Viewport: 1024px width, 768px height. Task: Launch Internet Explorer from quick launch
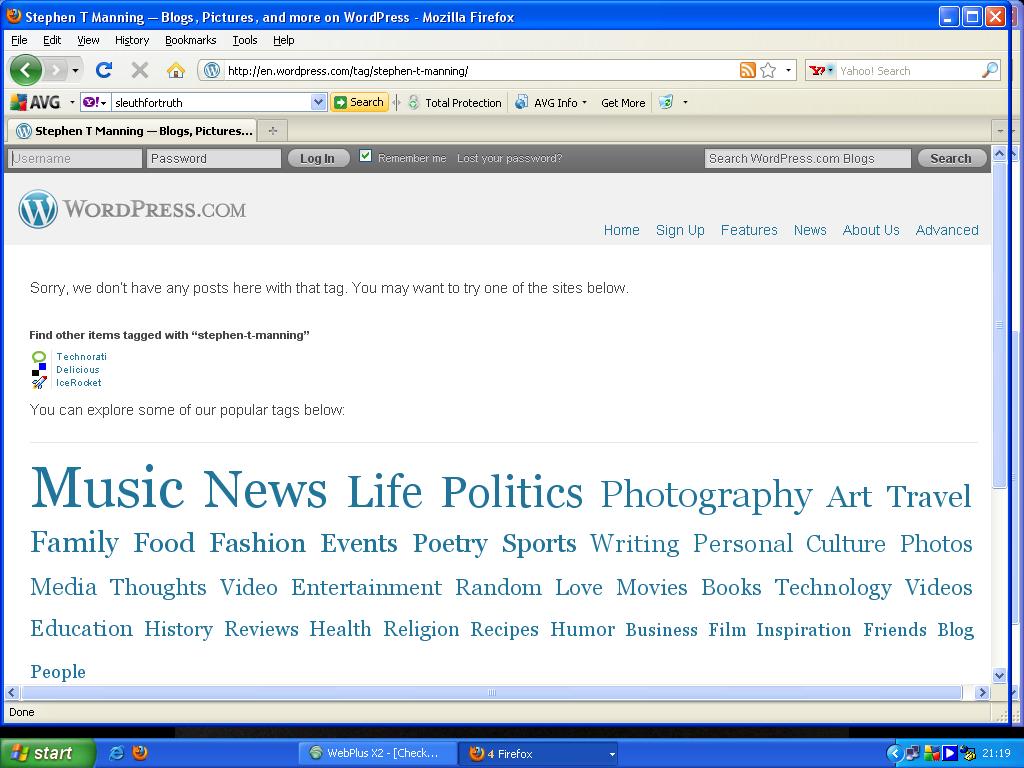116,753
